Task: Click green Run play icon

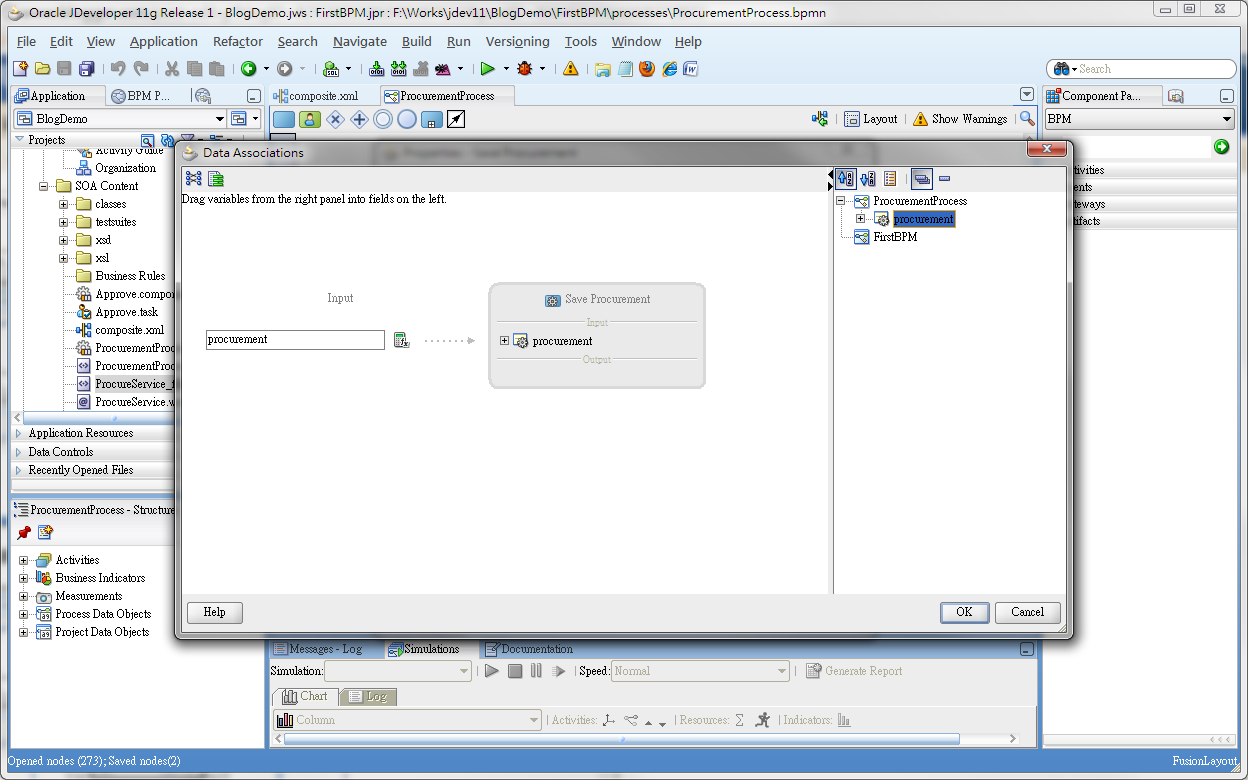Action: pyautogui.click(x=488, y=69)
